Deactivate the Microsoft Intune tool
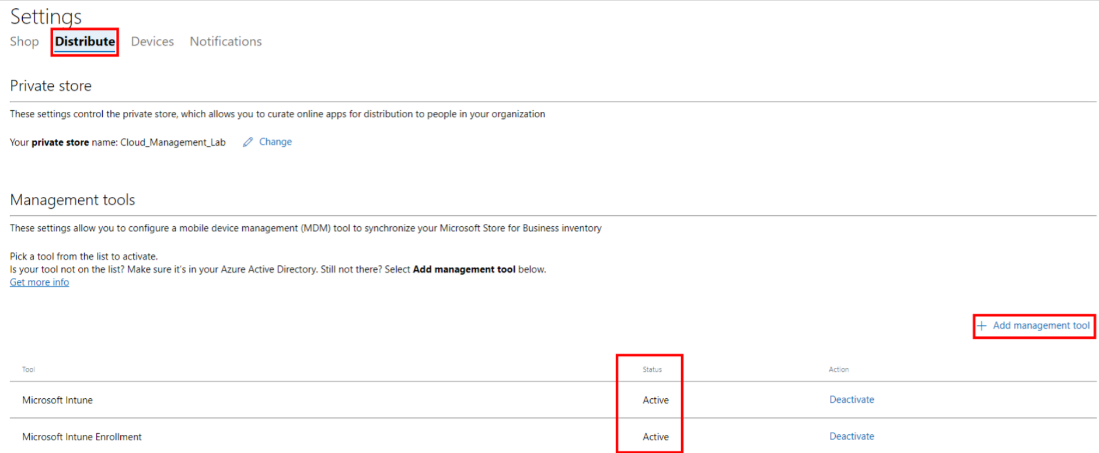The width and height of the screenshot is (1099, 453). [851, 400]
